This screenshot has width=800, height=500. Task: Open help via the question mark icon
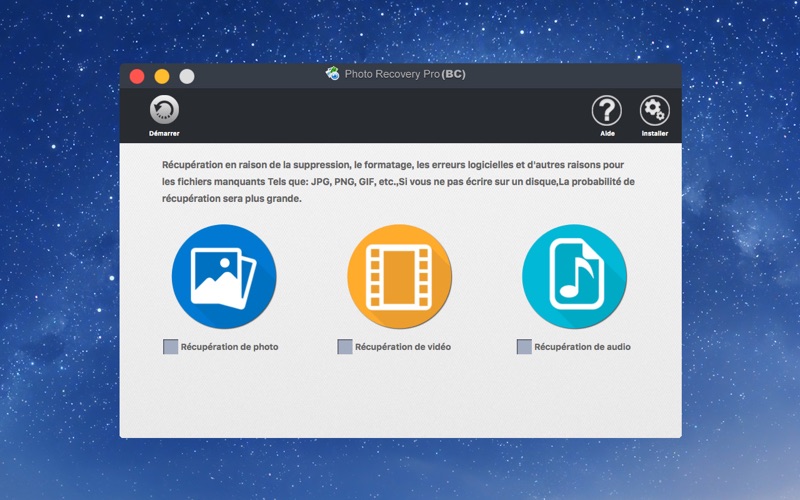tap(607, 110)
